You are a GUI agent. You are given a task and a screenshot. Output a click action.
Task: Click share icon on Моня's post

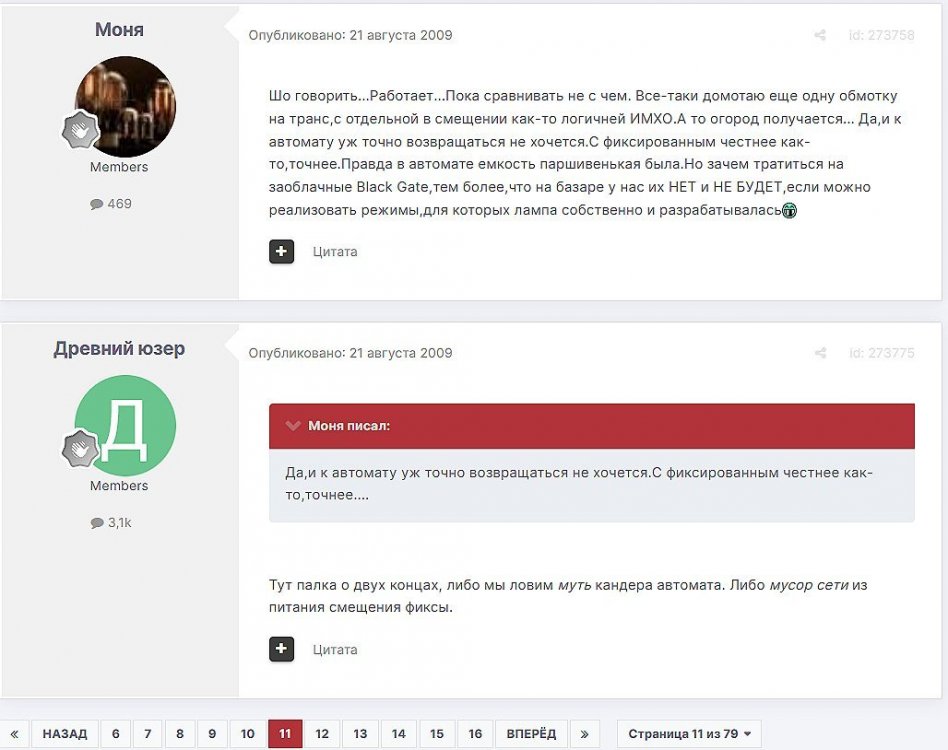(820, 35)
